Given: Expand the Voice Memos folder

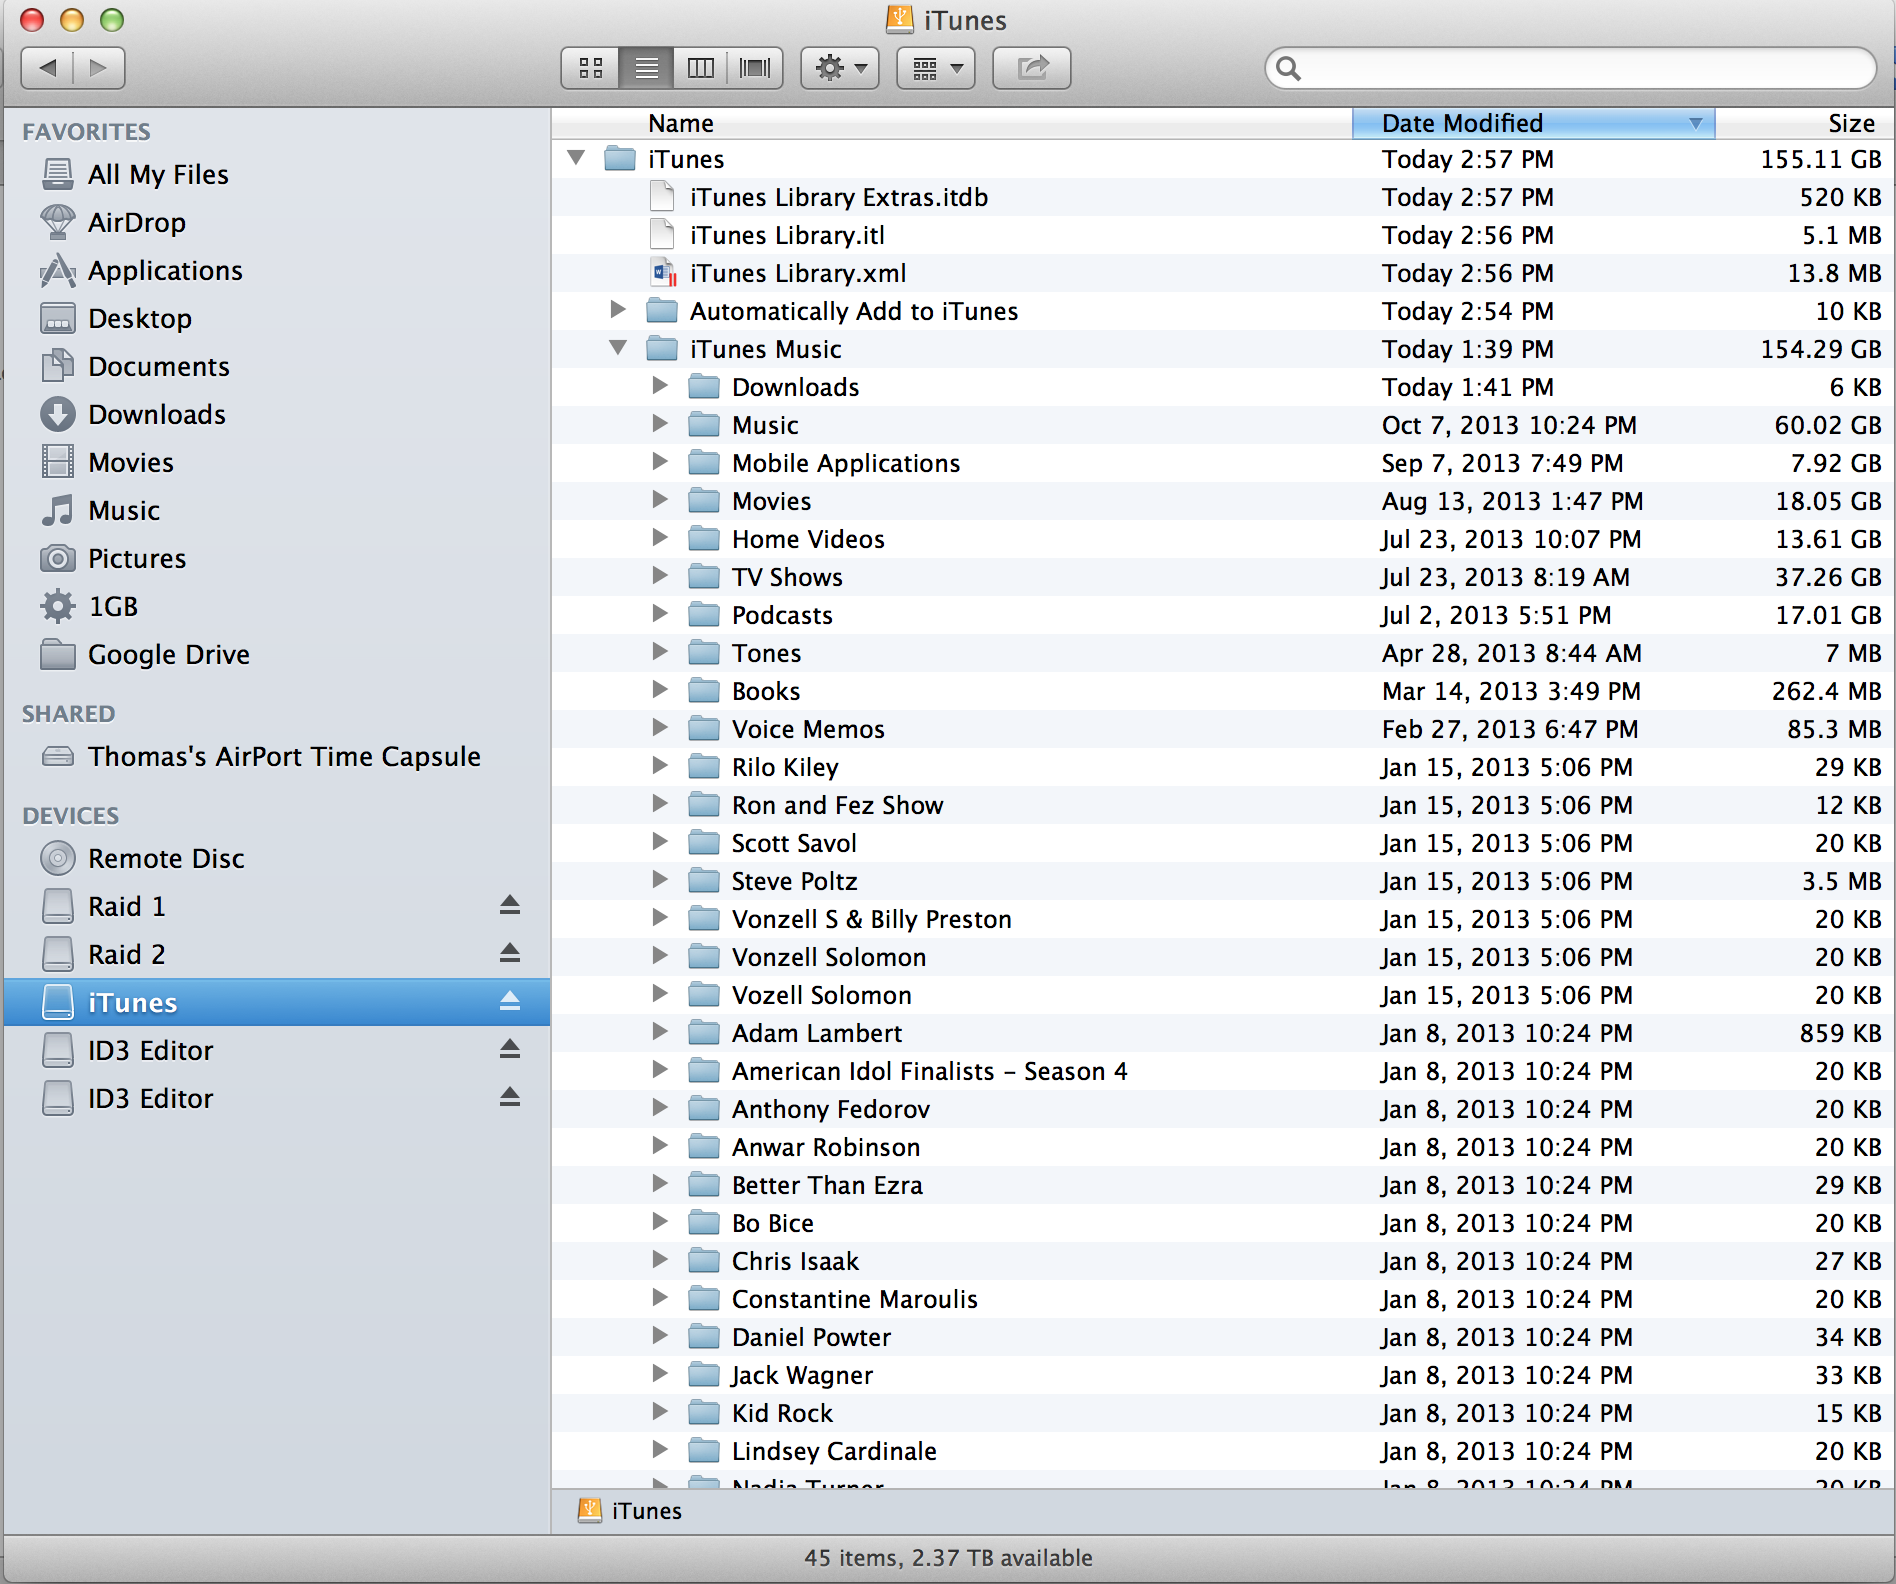Looking at the screenshot, I should pos(660,728).
